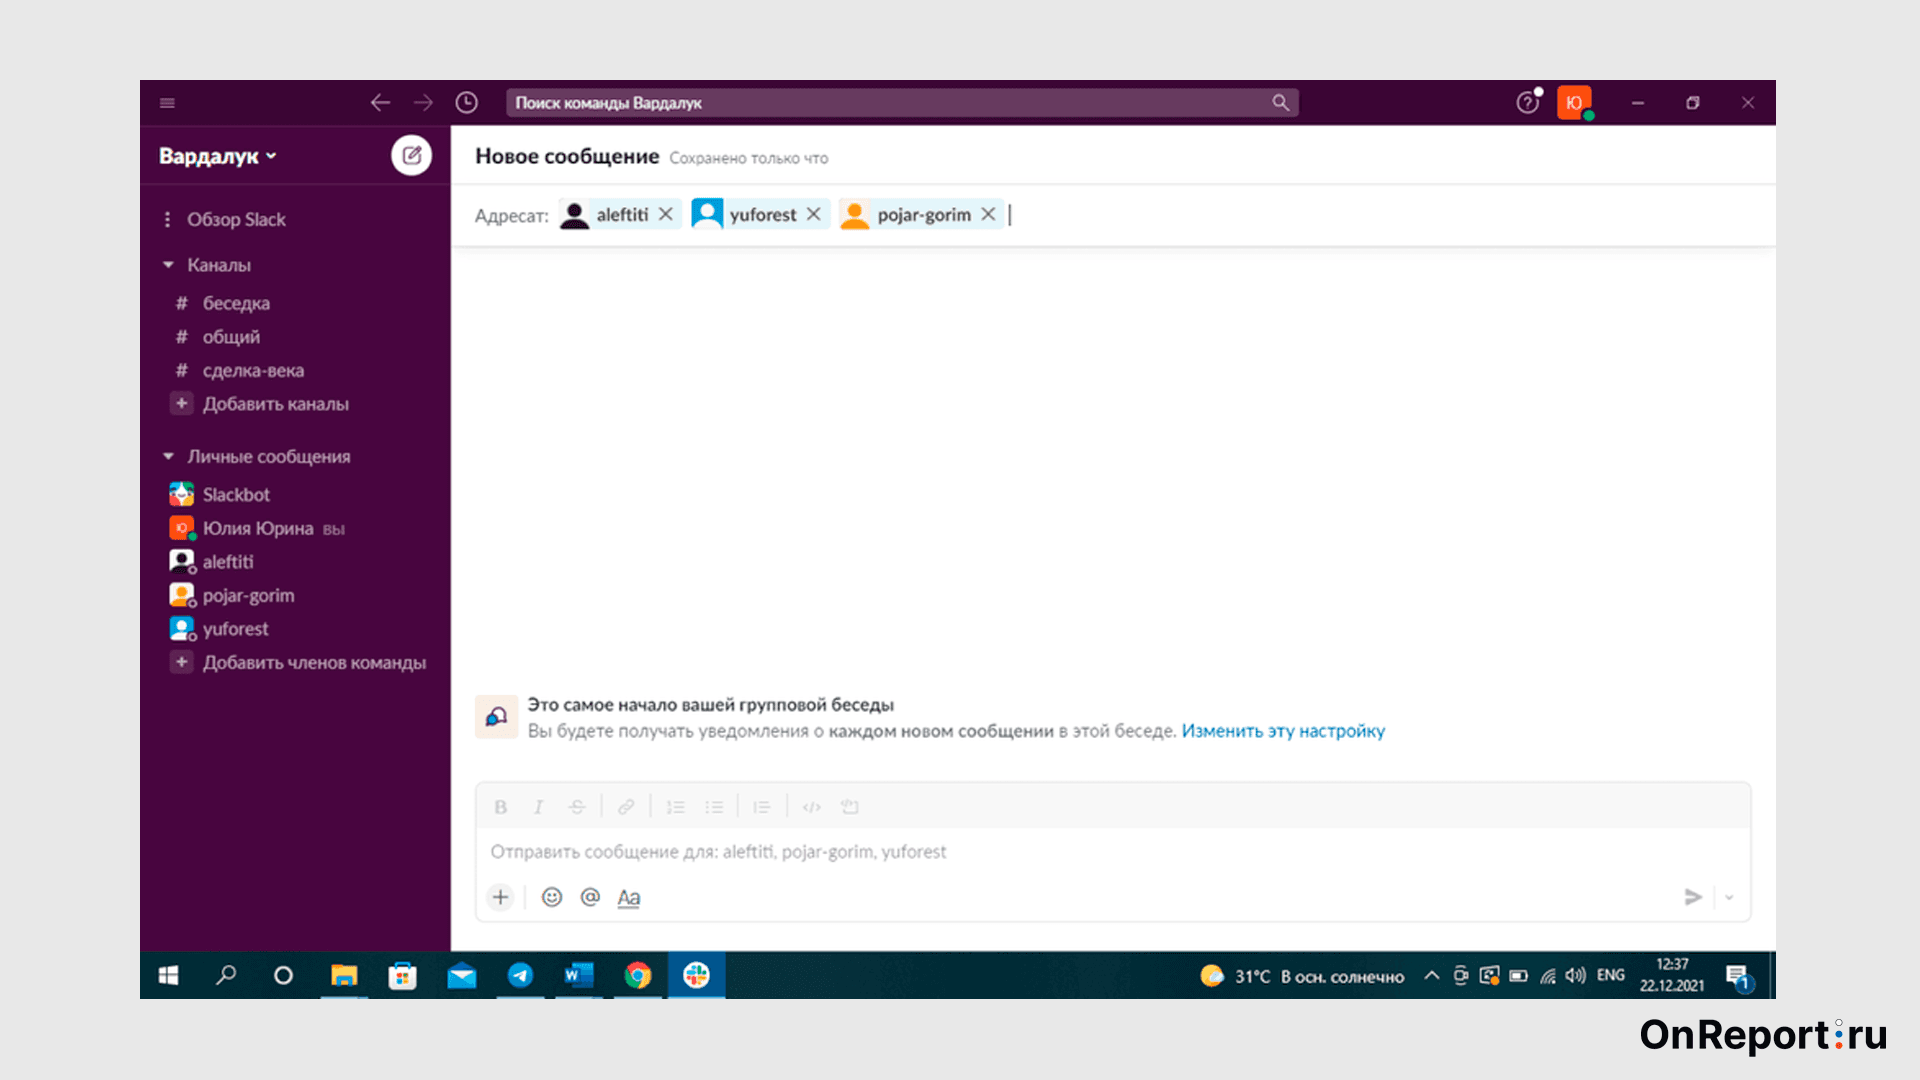Click the message text field

point(1113,852)
